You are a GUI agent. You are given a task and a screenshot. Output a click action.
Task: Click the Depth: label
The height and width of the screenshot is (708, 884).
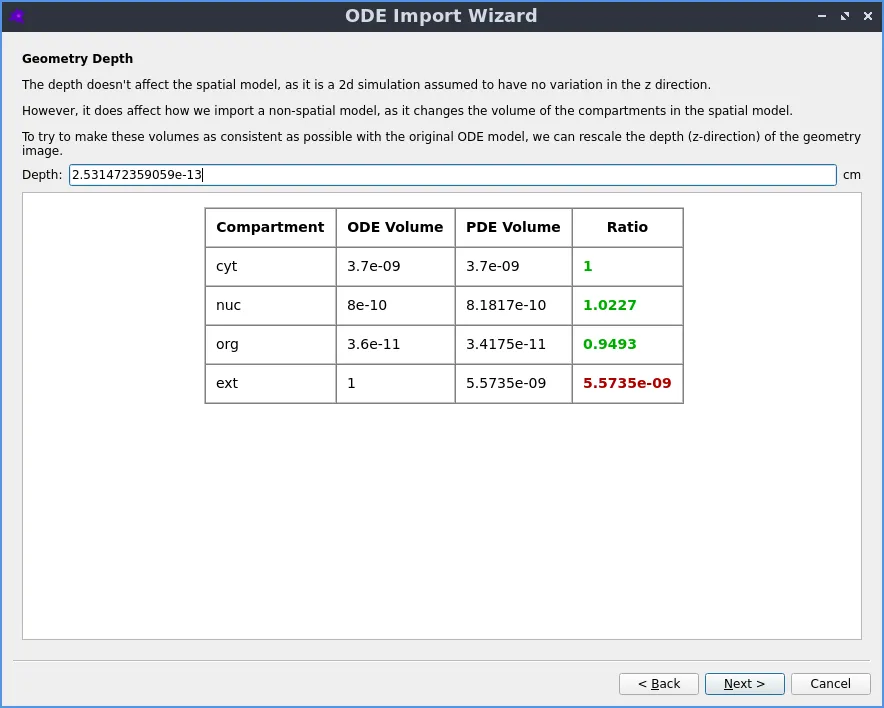click(x=42, y=175)
